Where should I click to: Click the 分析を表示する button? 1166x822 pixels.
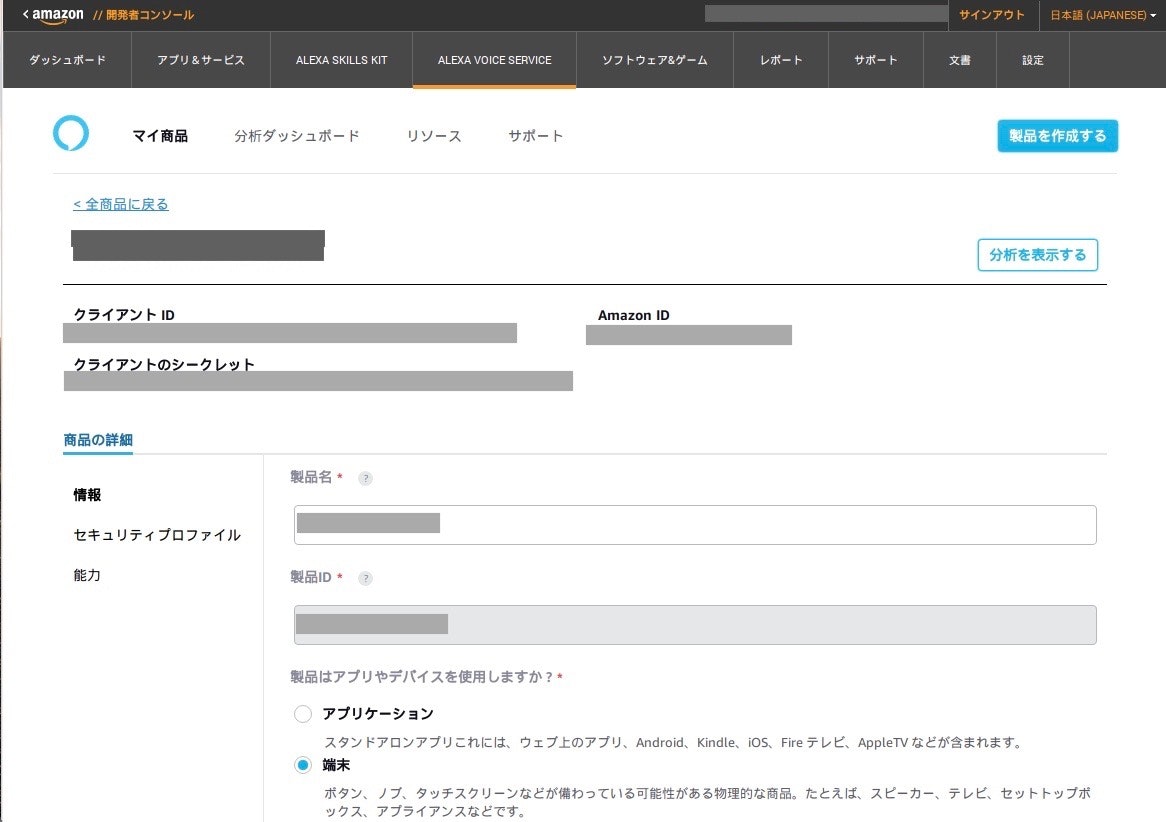(1037, 255)
